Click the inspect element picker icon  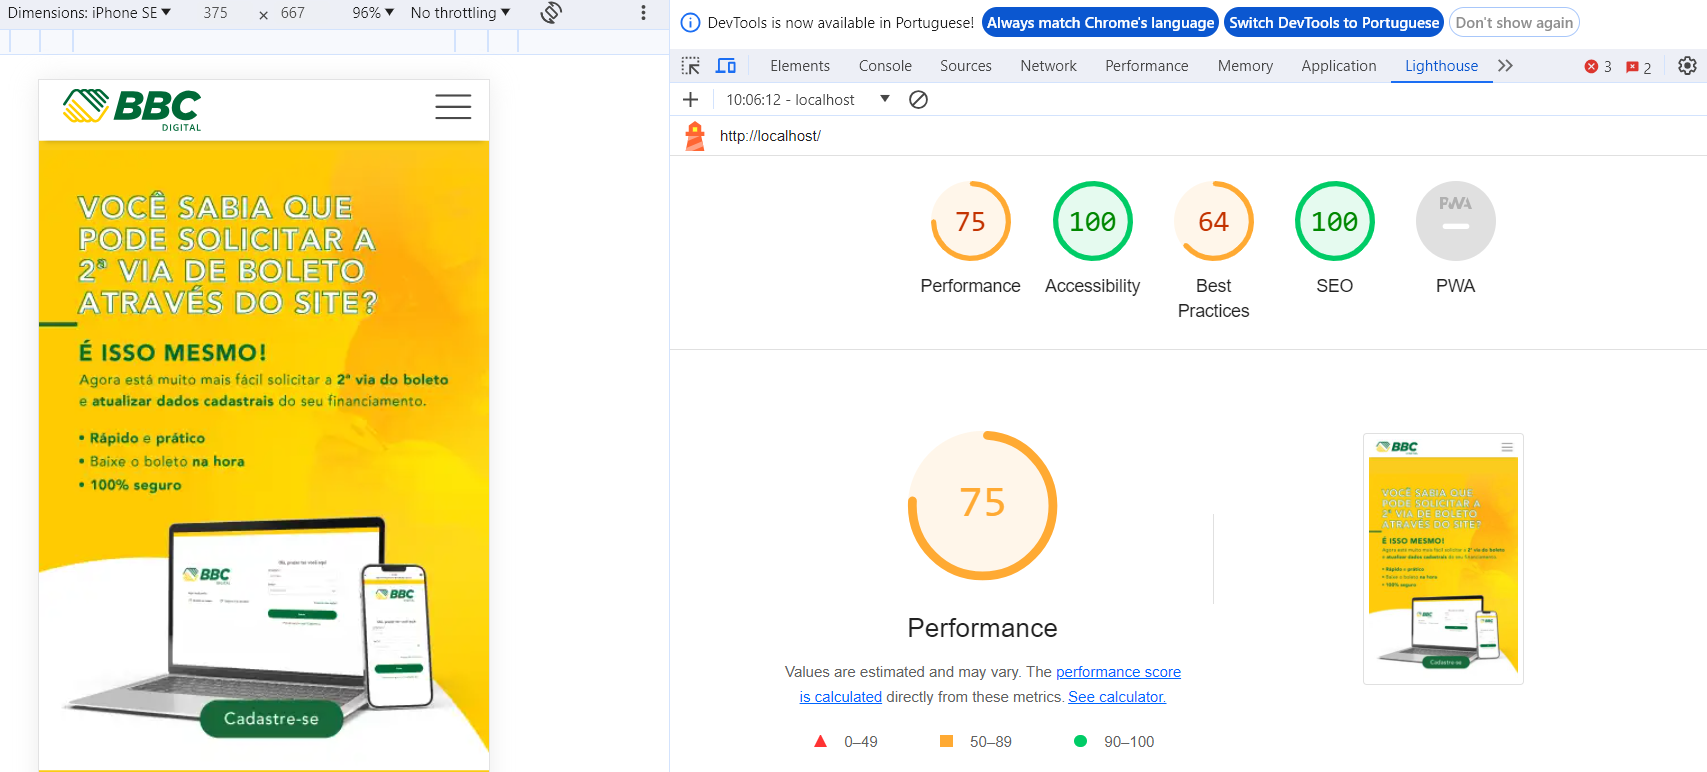[691, 66]
